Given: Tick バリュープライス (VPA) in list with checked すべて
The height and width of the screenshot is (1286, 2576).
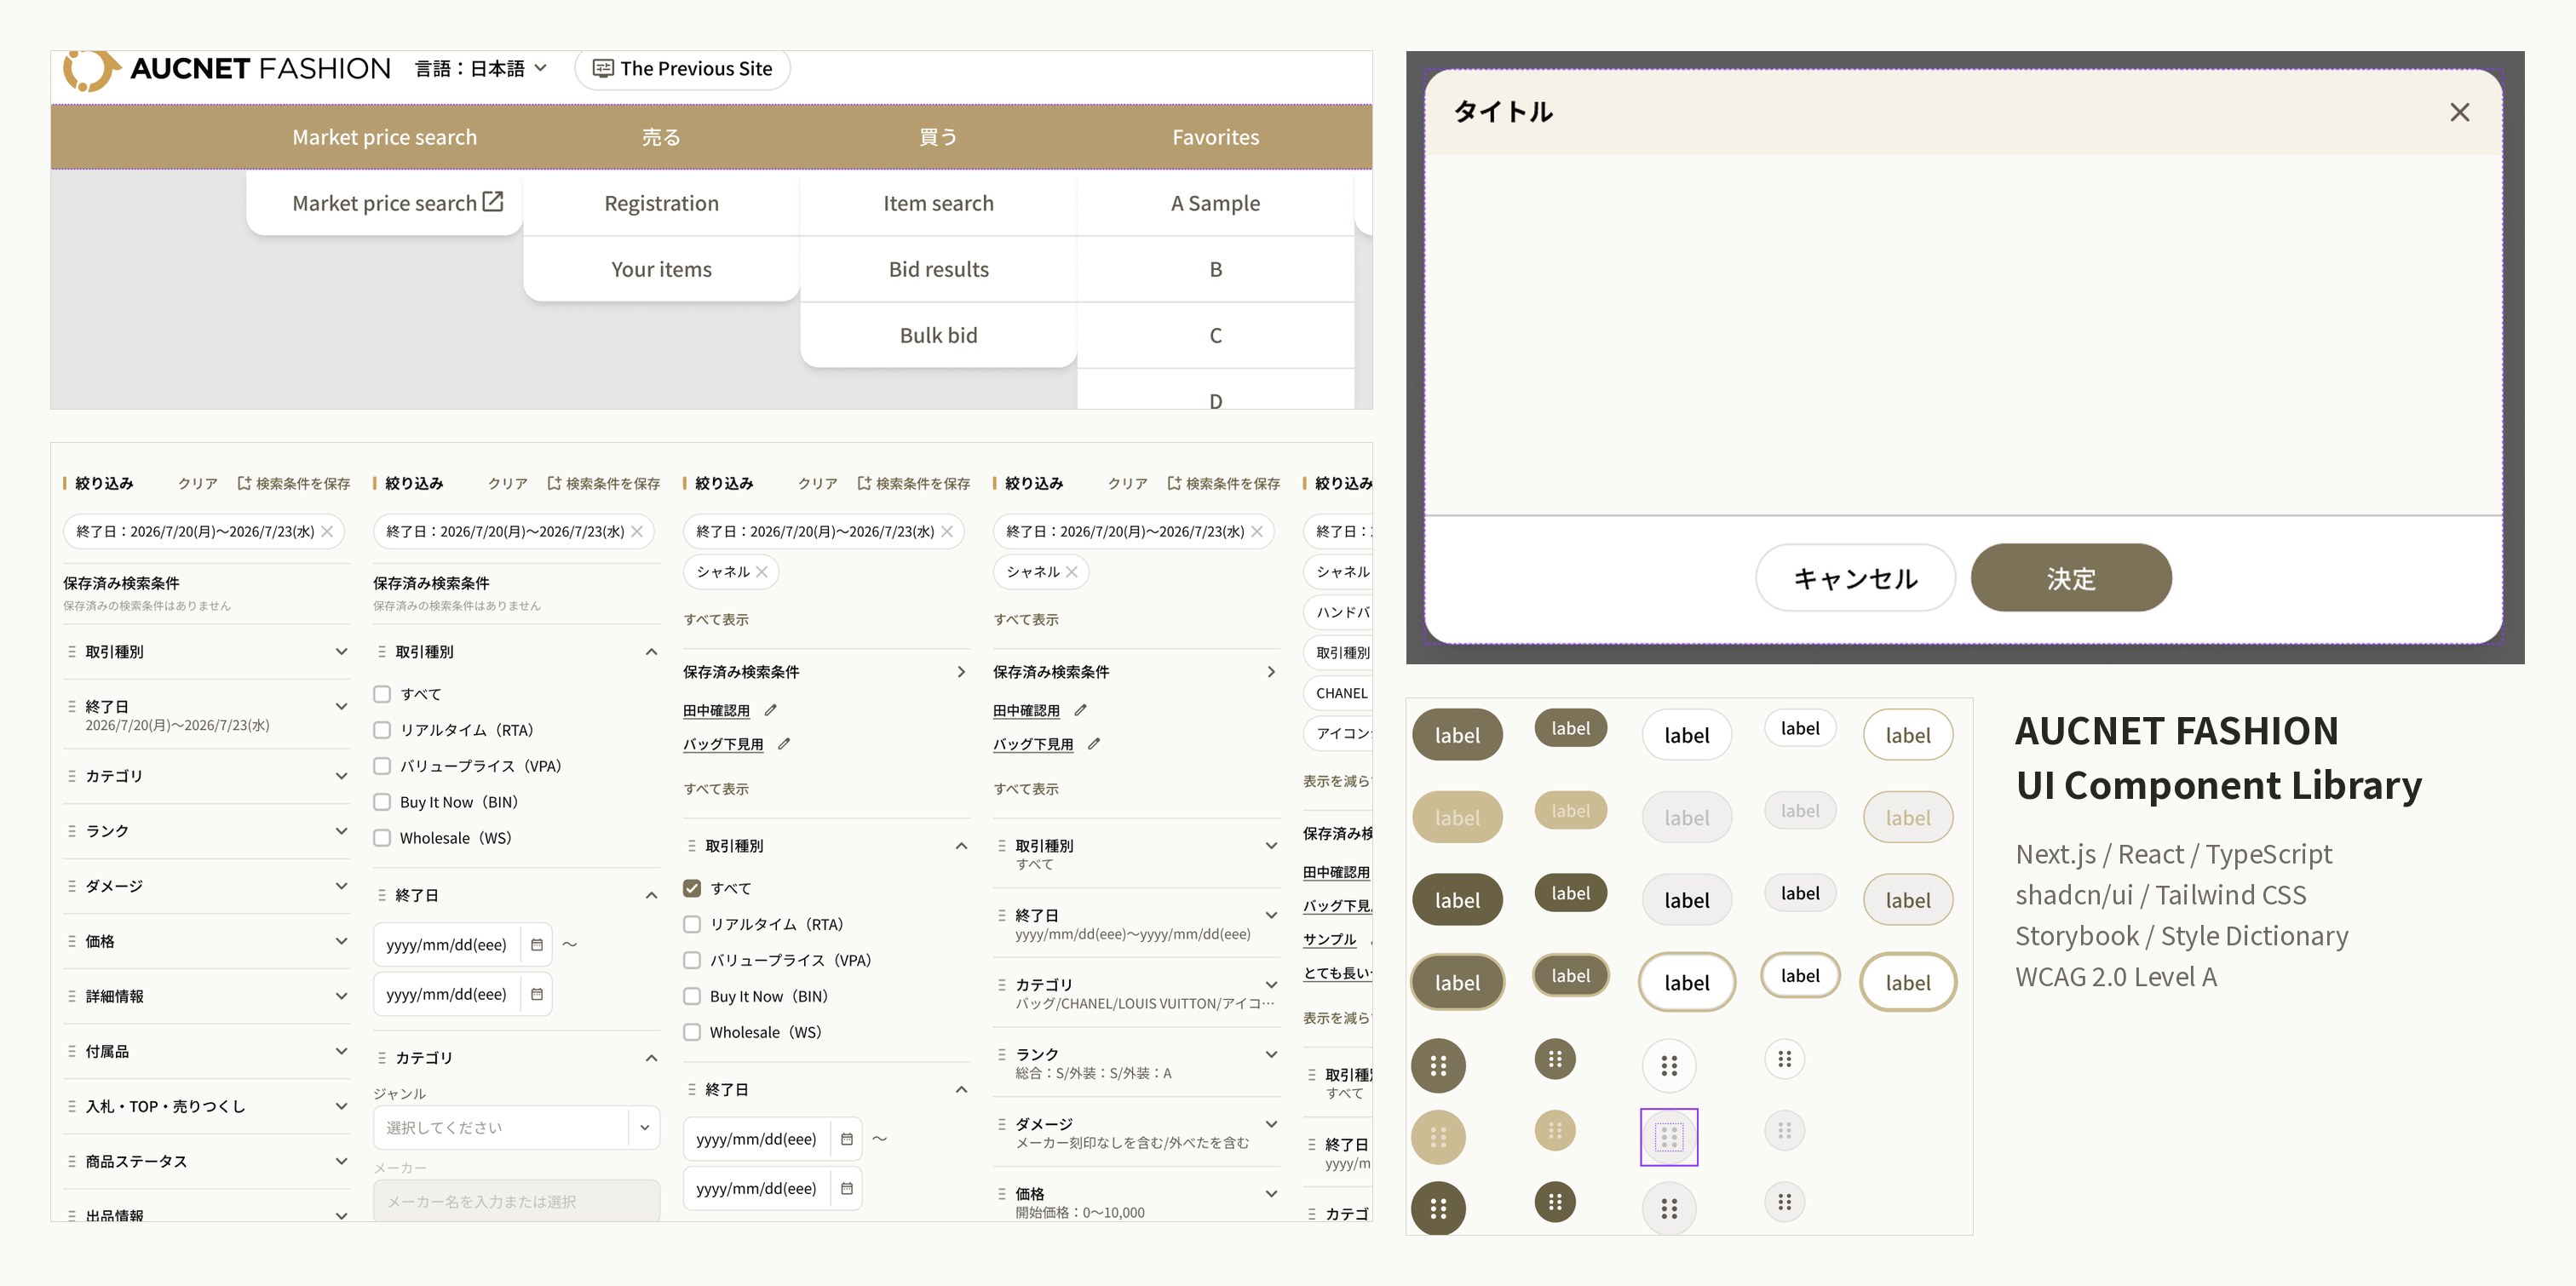Looking at the screenshot, I should 692,960.
